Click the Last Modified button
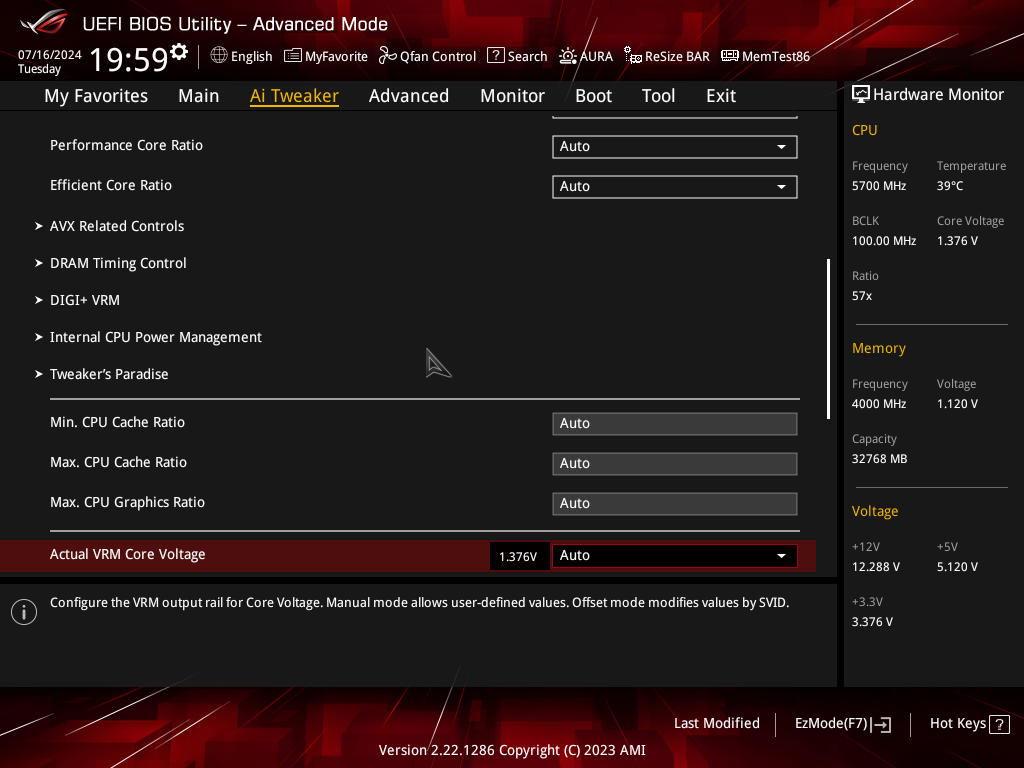 click(716, 724)
